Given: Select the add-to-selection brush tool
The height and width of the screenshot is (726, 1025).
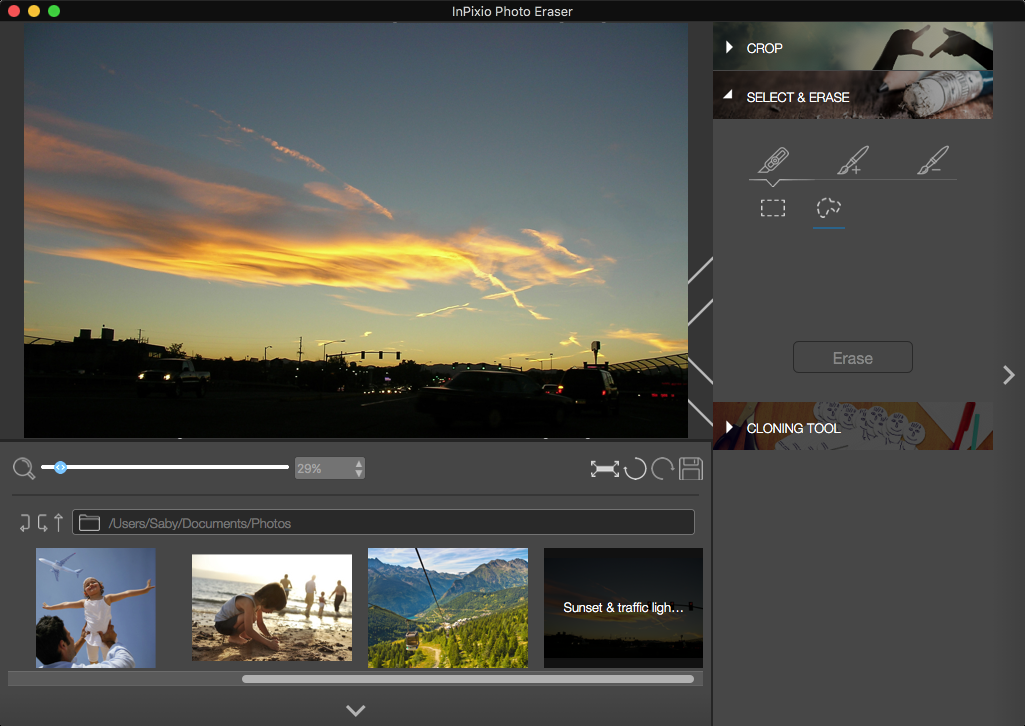Looking at the screenshot, I should click(853, 160).
